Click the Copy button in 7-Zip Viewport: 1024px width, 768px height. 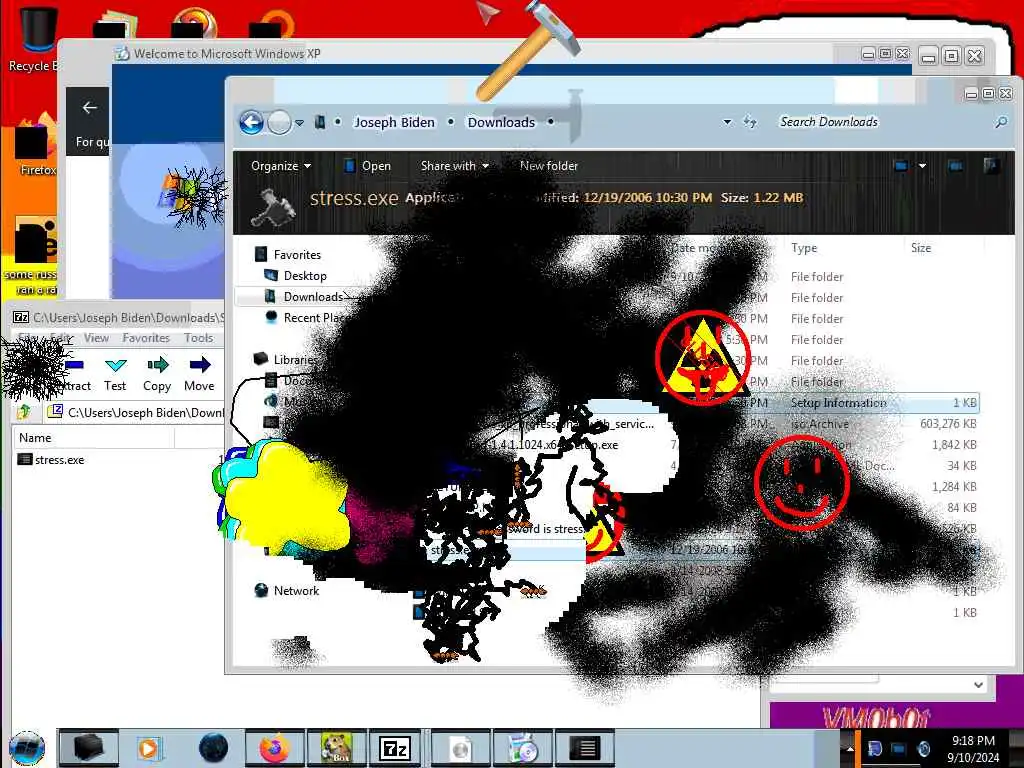tap(157, 374)
